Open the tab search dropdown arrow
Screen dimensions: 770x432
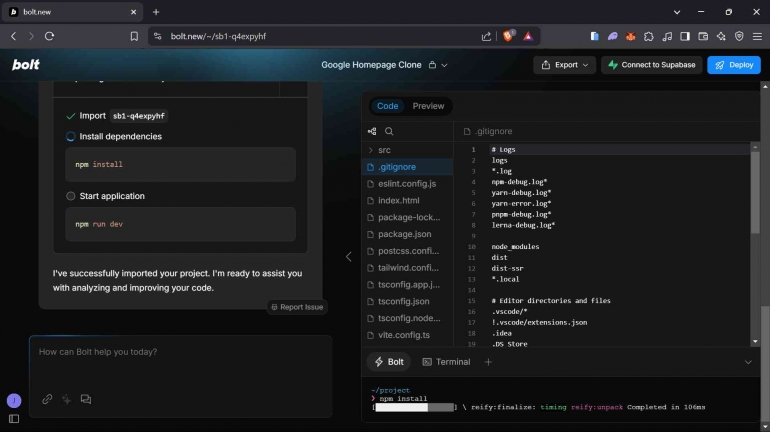tap(677, 12)
